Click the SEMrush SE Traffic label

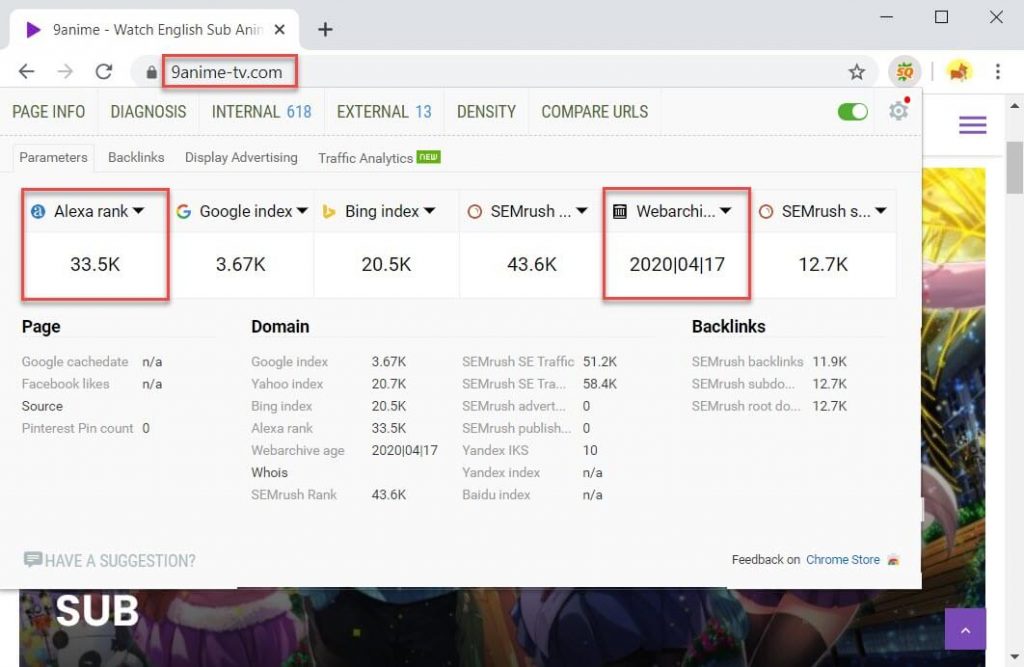coord(518,361)
